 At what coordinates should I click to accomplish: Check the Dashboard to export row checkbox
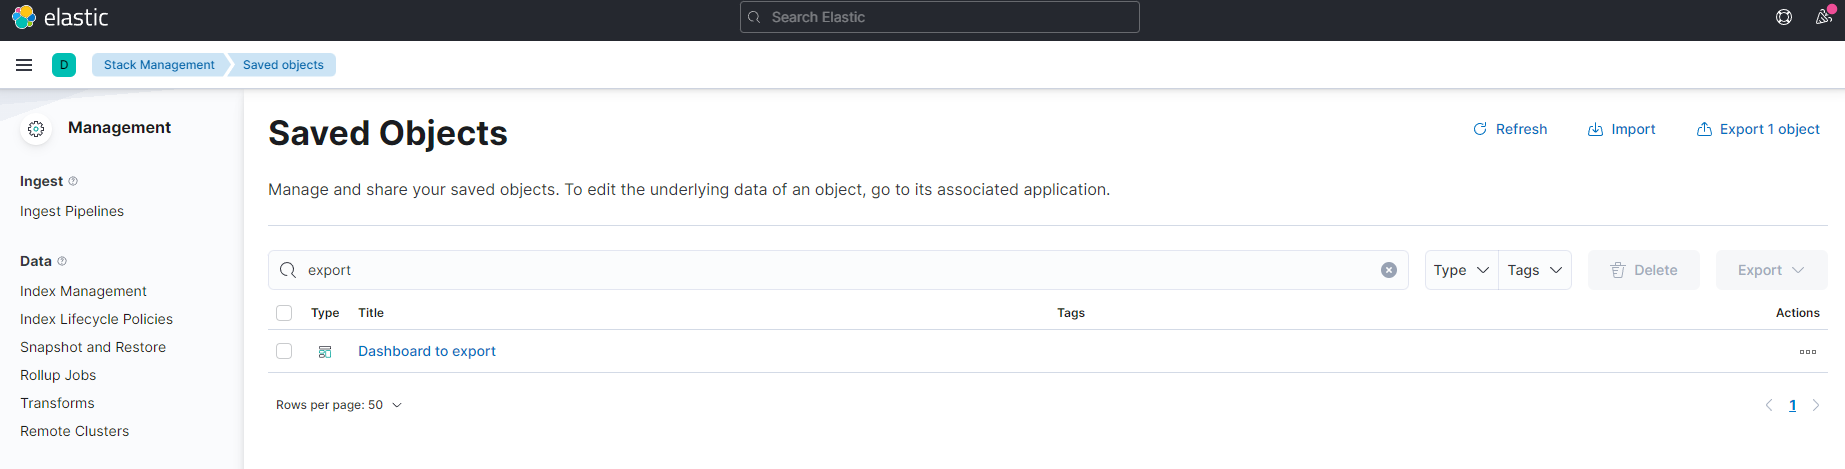coord(284,351)
